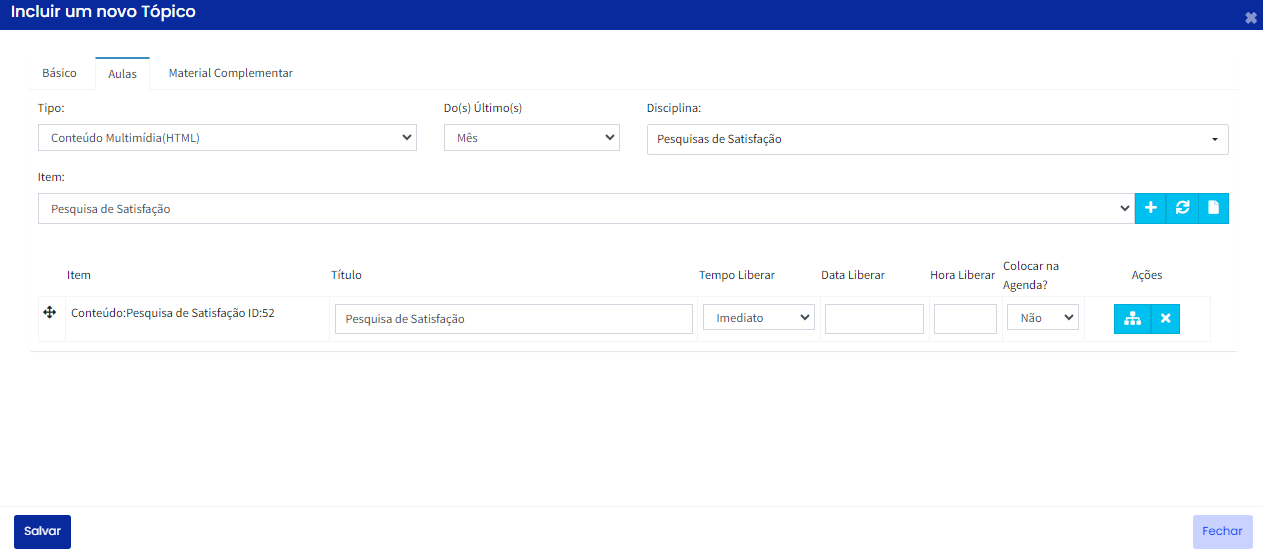Click the refresh icon beside the Item dropdown
Viewport: 1263px width, 553px height.
1182,208
